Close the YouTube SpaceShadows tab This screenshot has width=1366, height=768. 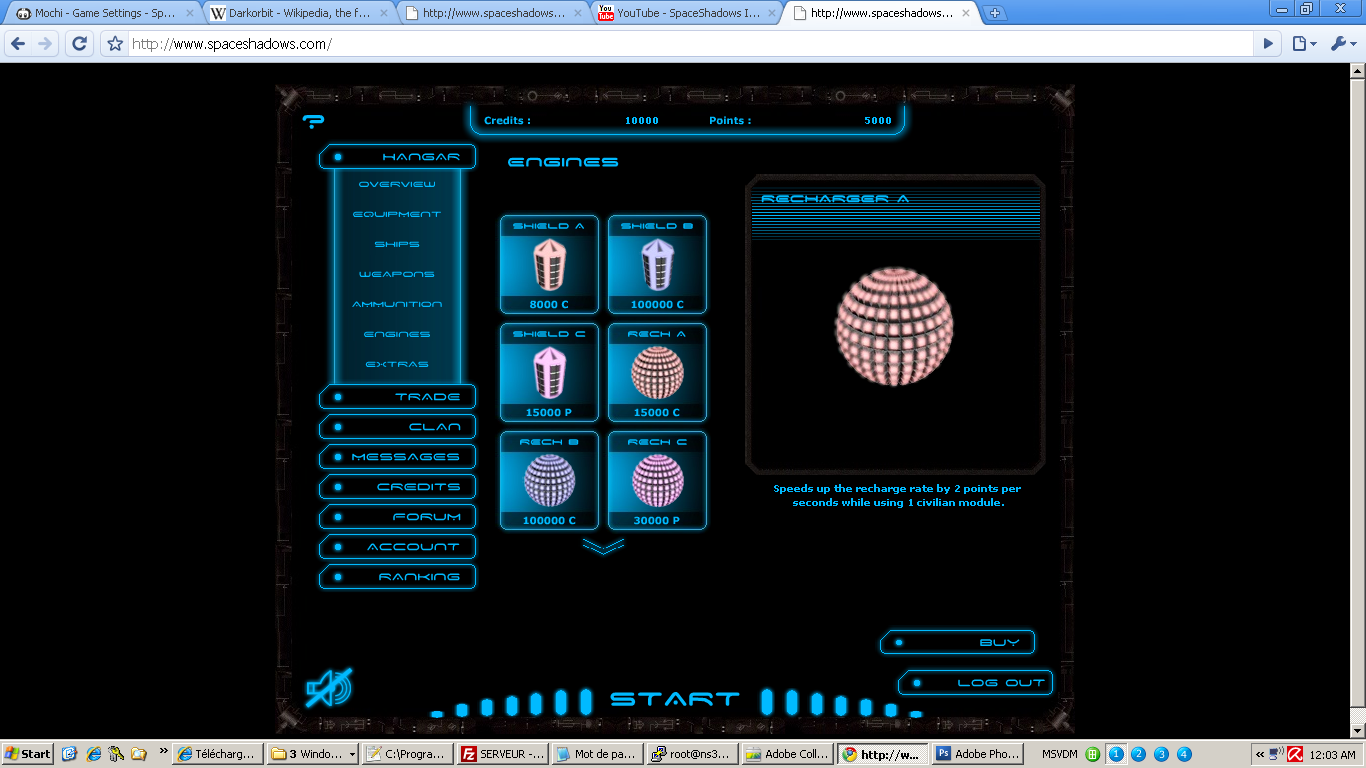coord(771,13)
